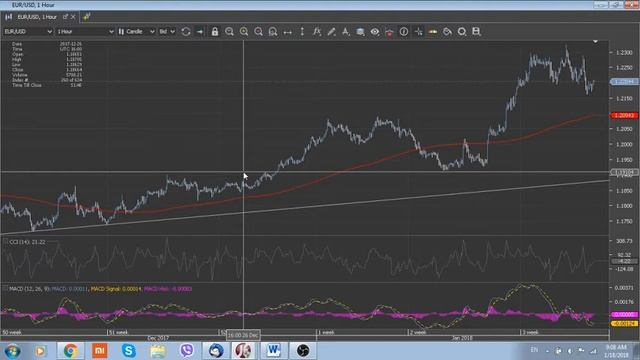Click the 1.2300 price axis label
Image resolution: width=640 pixels, height=360 pixels.
coord(624,53)
